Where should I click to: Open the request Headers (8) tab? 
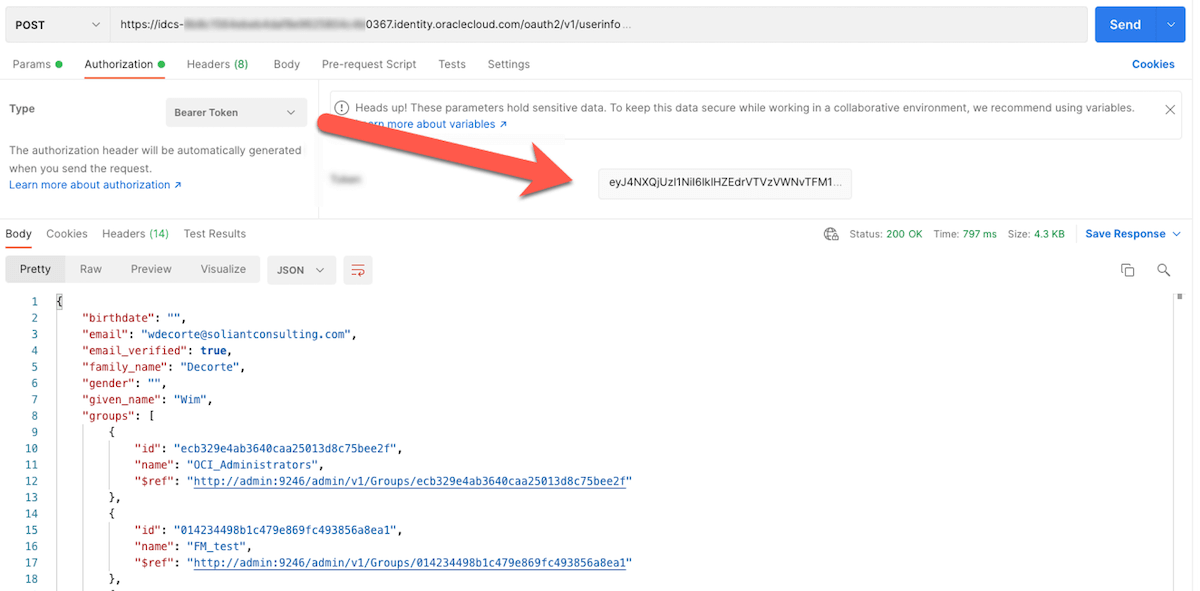[x=217, y=64]
